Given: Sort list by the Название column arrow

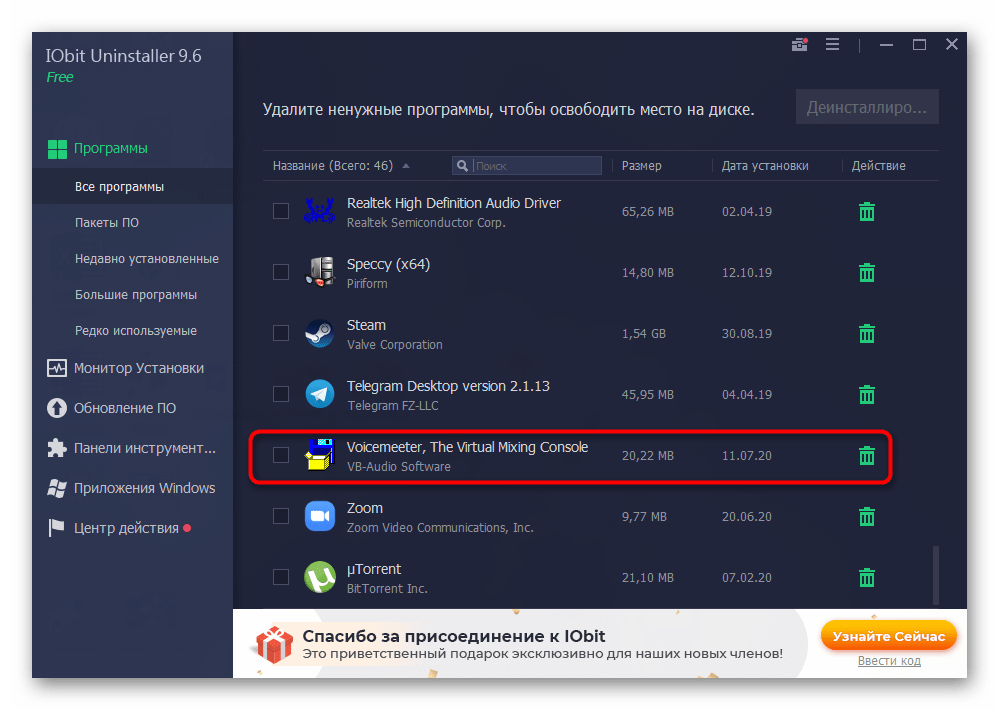Looking at the screenshot, I should [x=405, y=166].
